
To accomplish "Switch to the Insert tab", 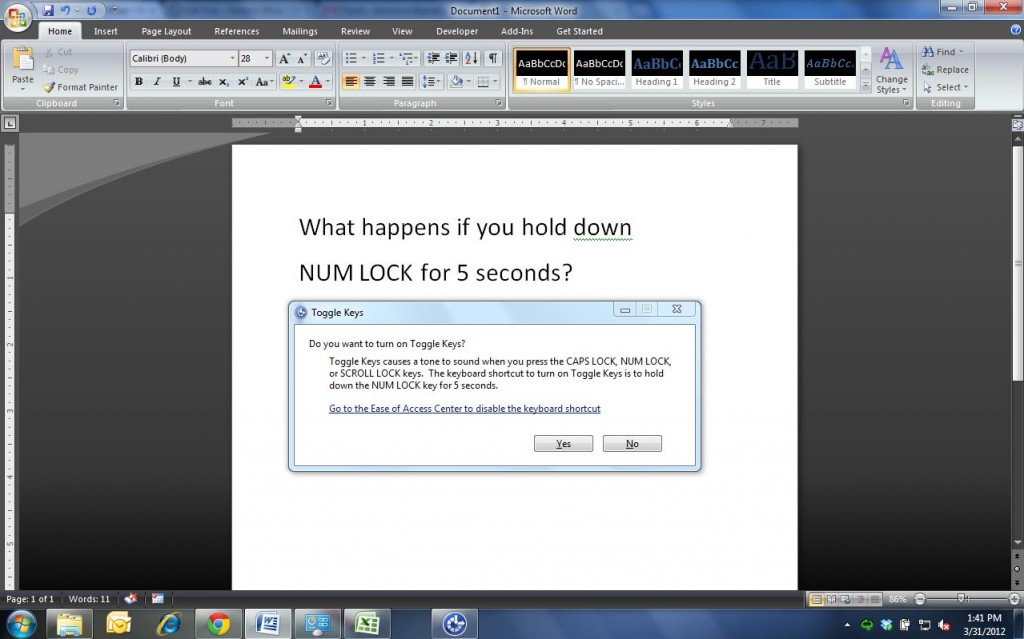I will 105,31.
